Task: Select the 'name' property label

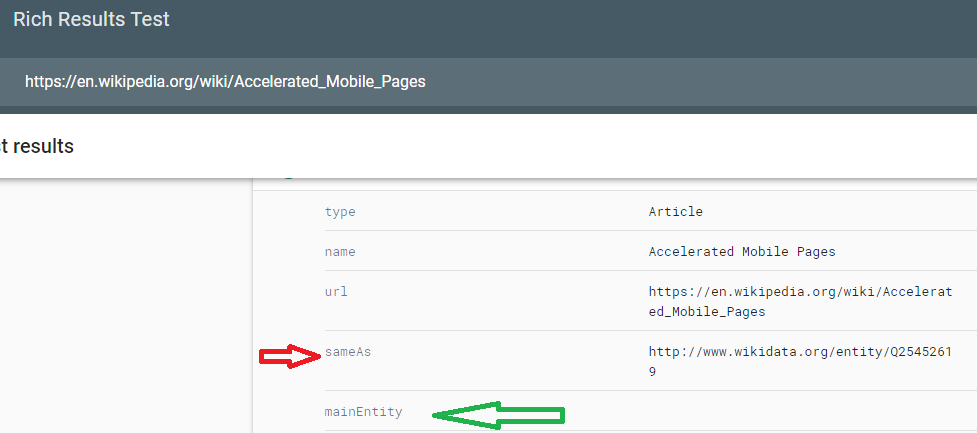Action: coord(340,252)
